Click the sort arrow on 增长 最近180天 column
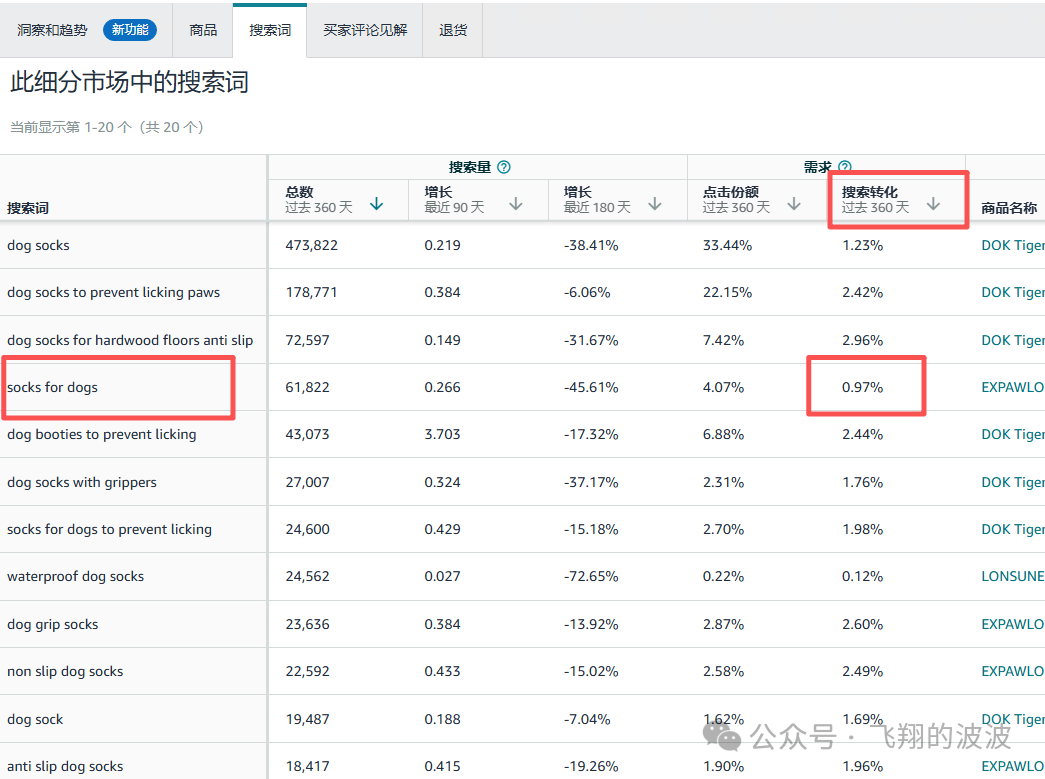The height and width of the screenshot is (779, 1045). [655, 202]
